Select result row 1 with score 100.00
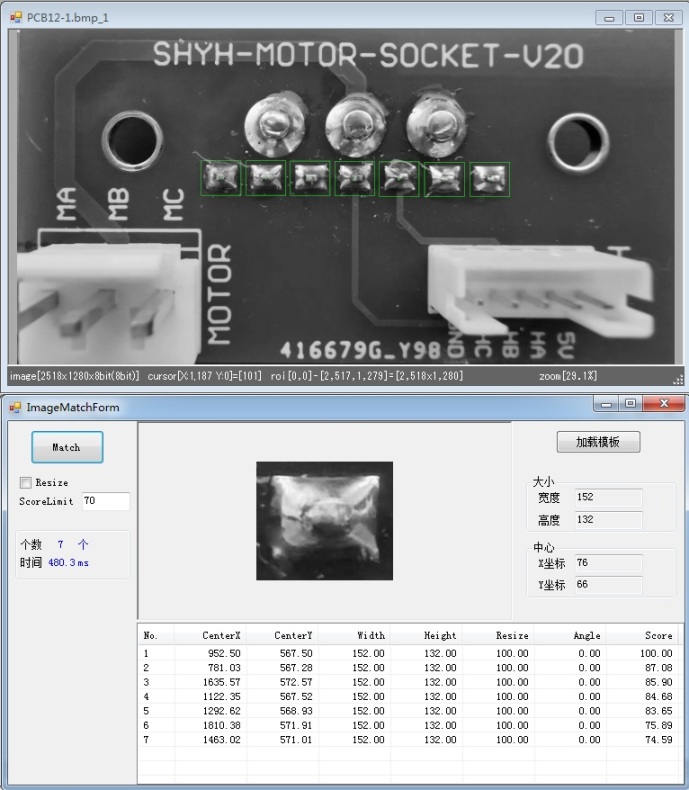The height and width of the screenshot is (790, 689). pos(400,653)
